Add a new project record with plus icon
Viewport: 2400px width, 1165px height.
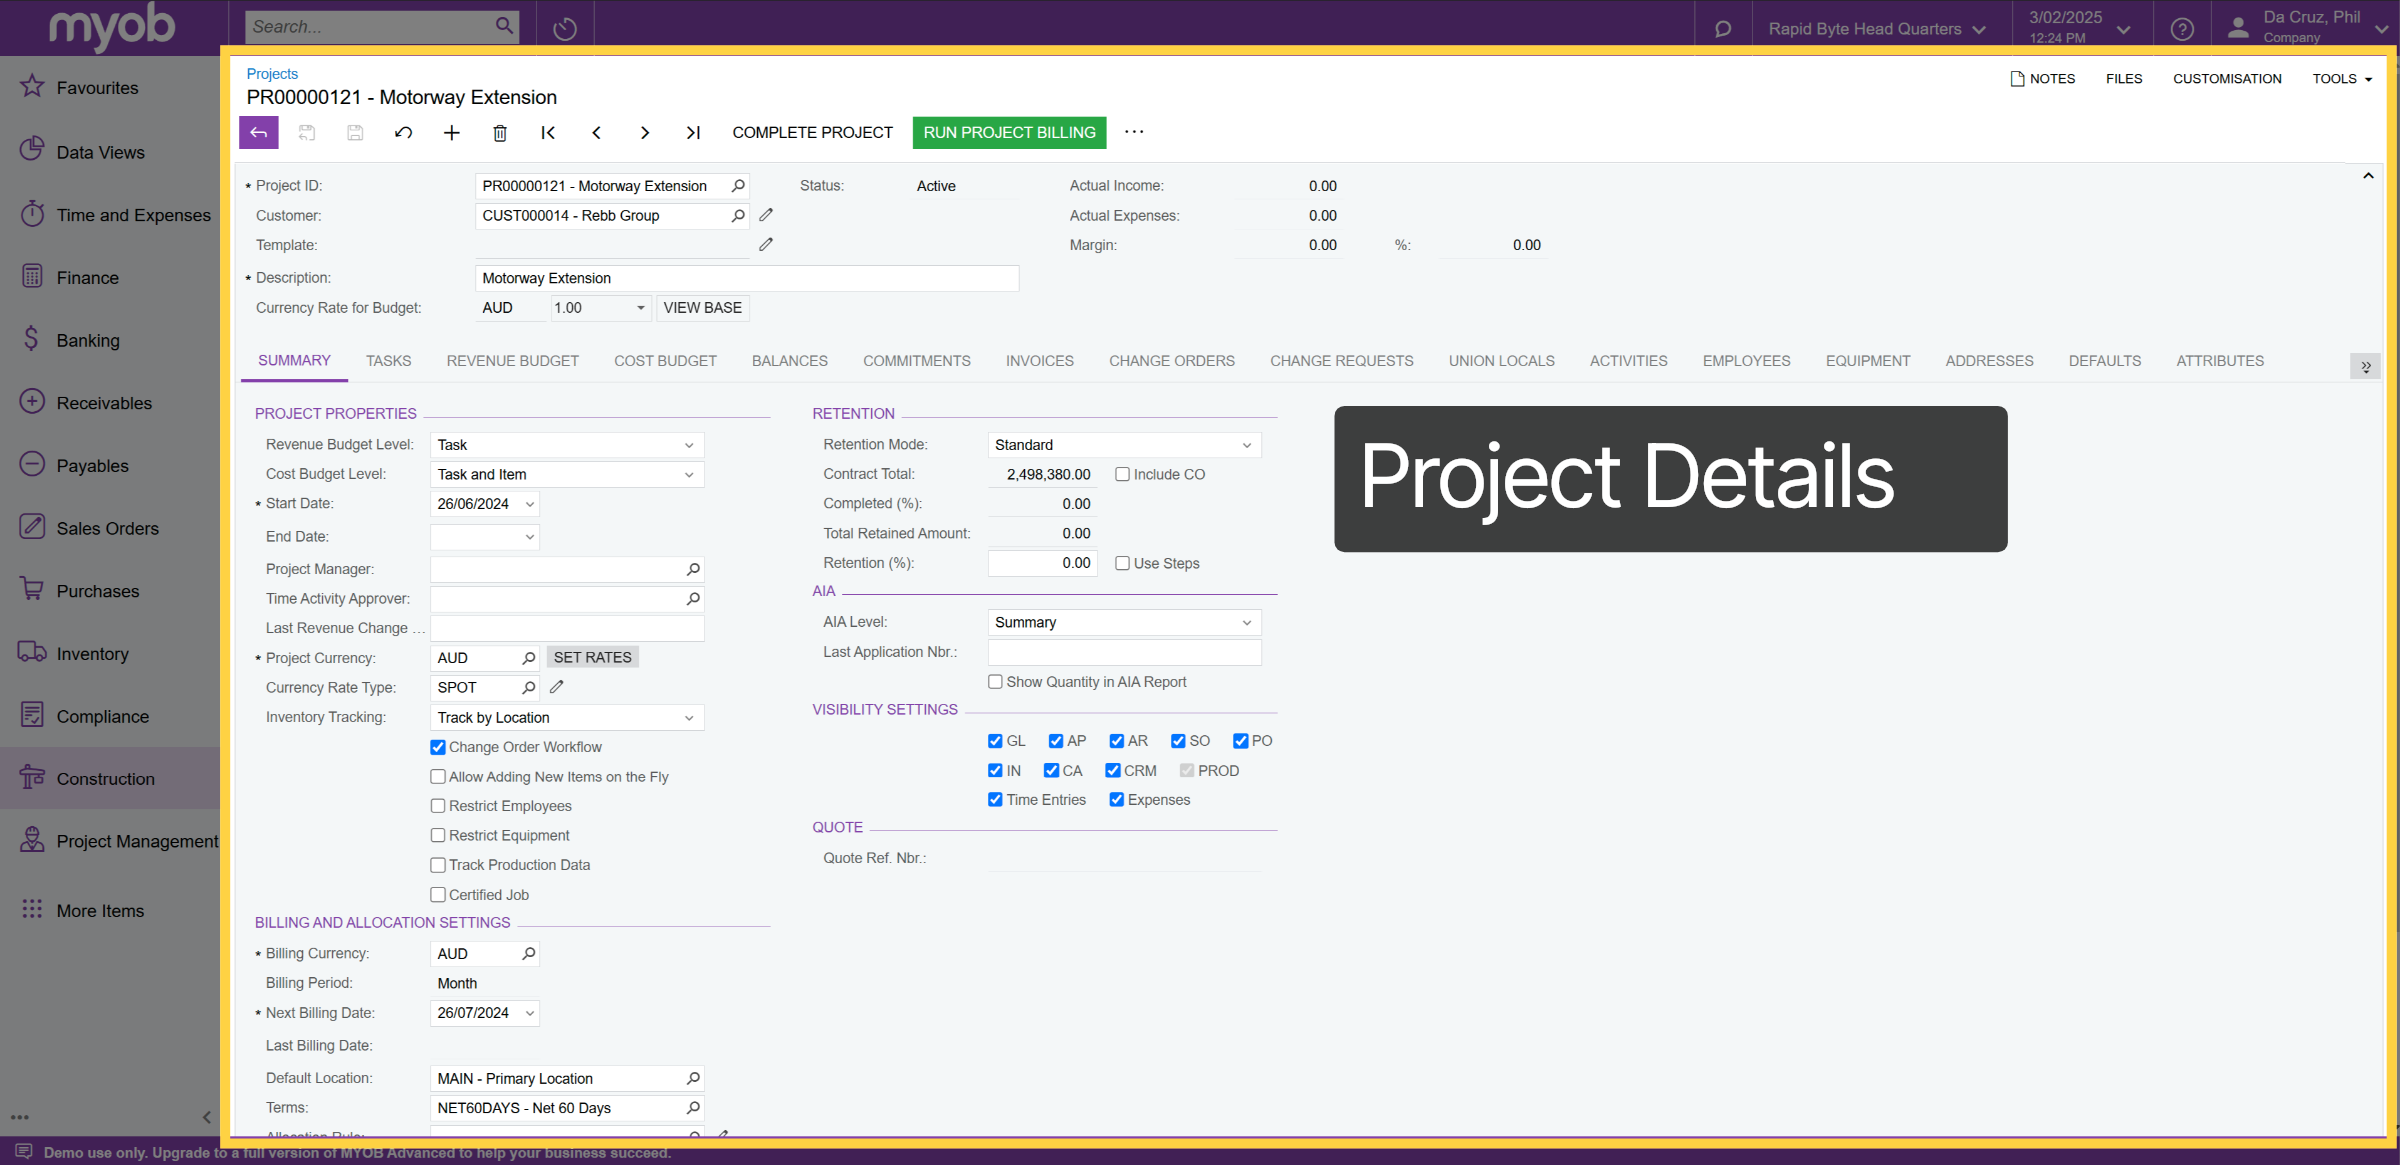tap(452, 133)
